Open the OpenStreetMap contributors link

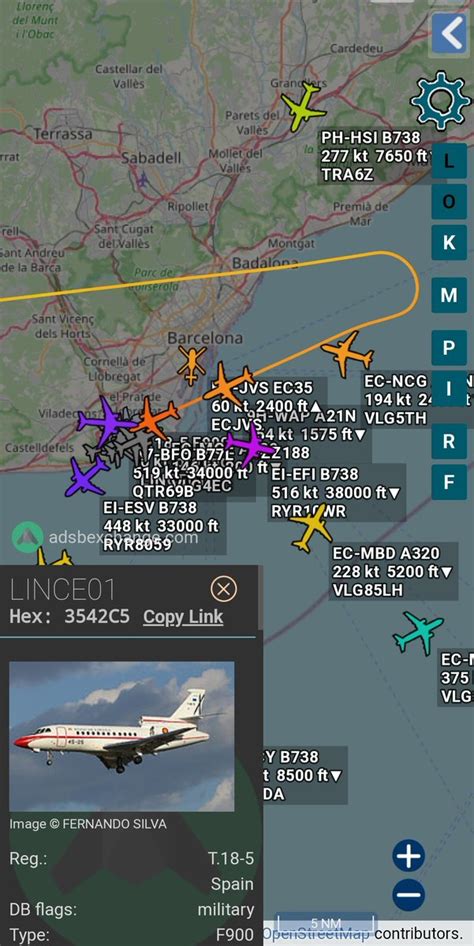coord(363,933)
